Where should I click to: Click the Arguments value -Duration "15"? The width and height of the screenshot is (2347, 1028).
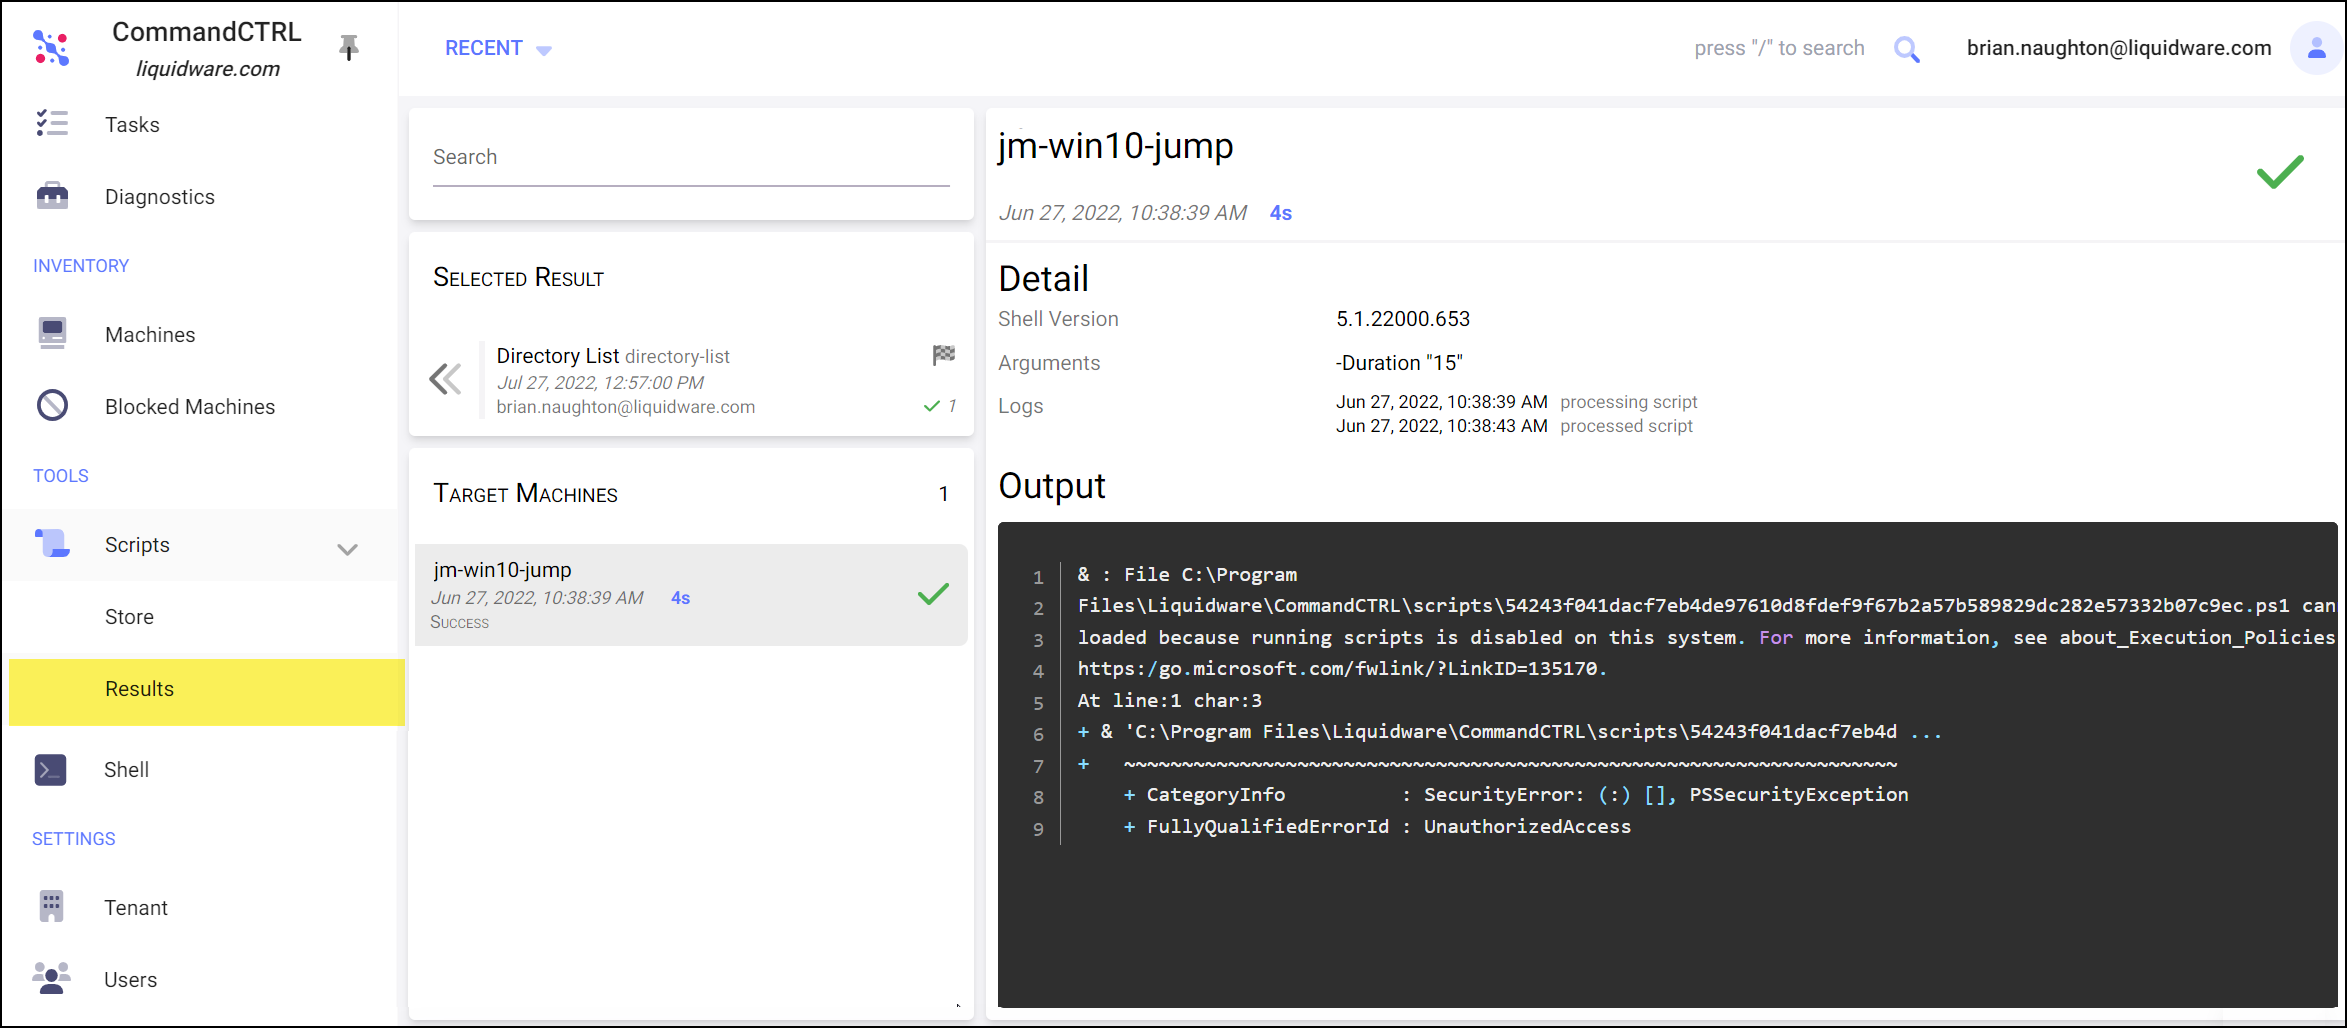click(x=1399, y=363)
